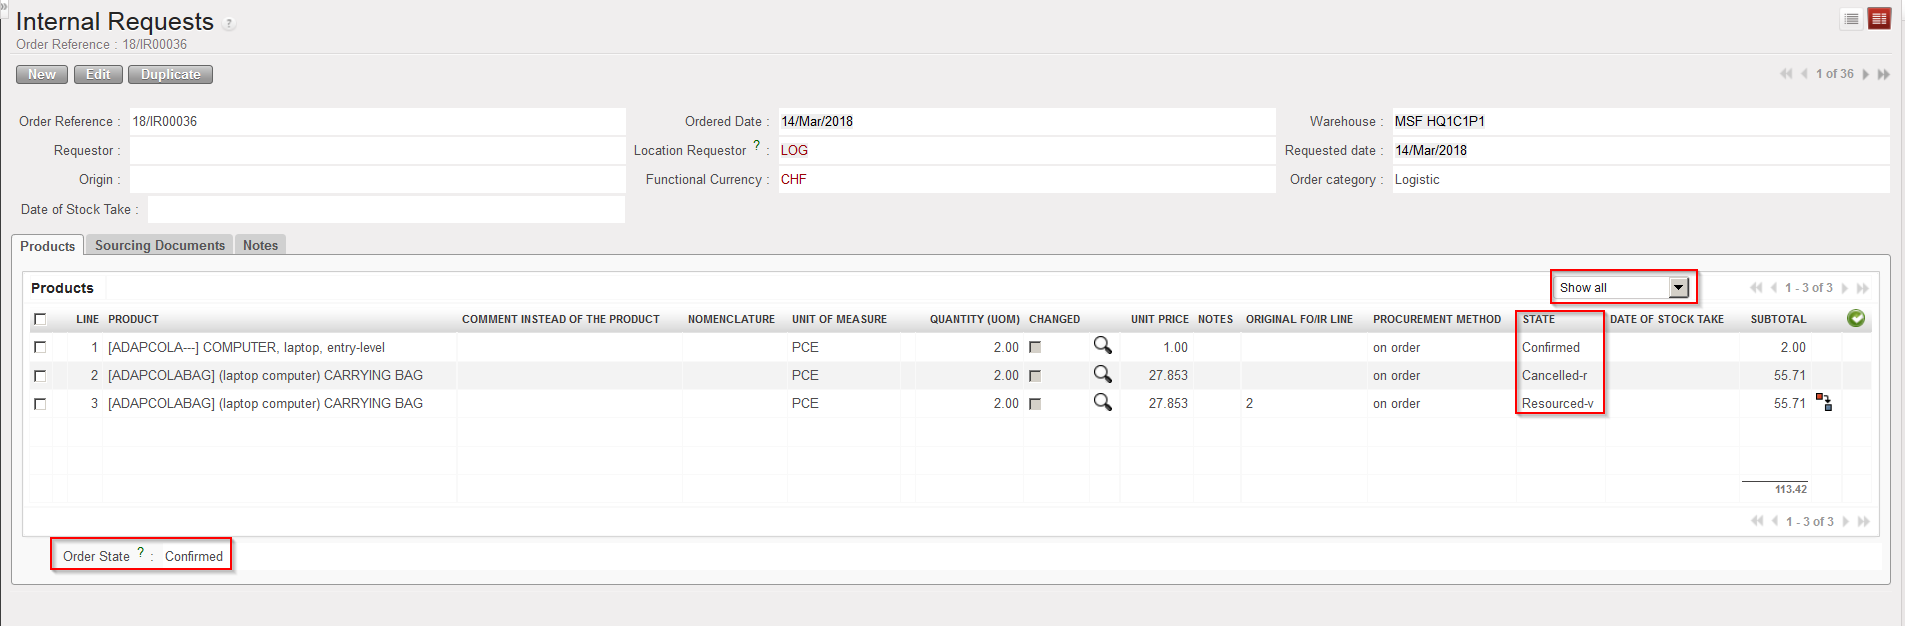Select checkbox for line 2 CARRYING BAG
The height and width of the screenshot is (626, 1905).
40,375
